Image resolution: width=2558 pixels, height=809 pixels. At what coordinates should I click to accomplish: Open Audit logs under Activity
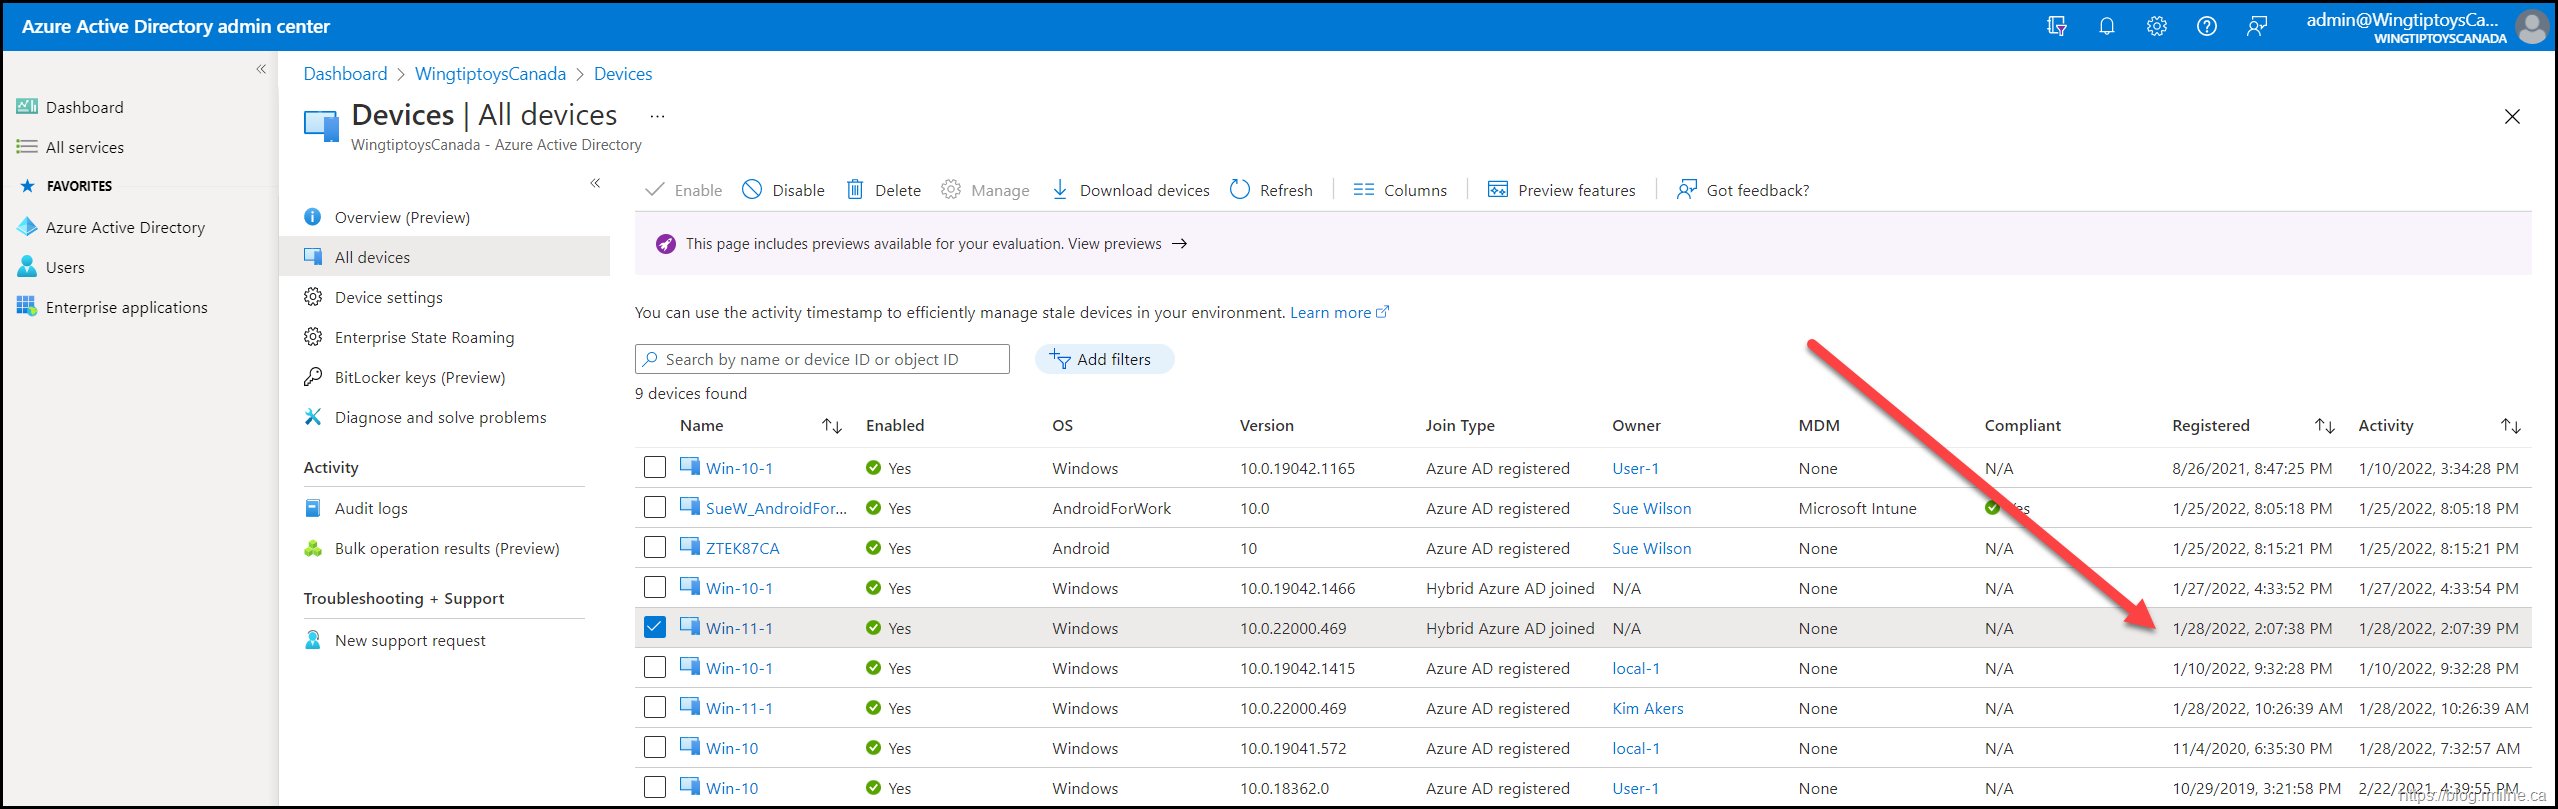click(371, 508)
